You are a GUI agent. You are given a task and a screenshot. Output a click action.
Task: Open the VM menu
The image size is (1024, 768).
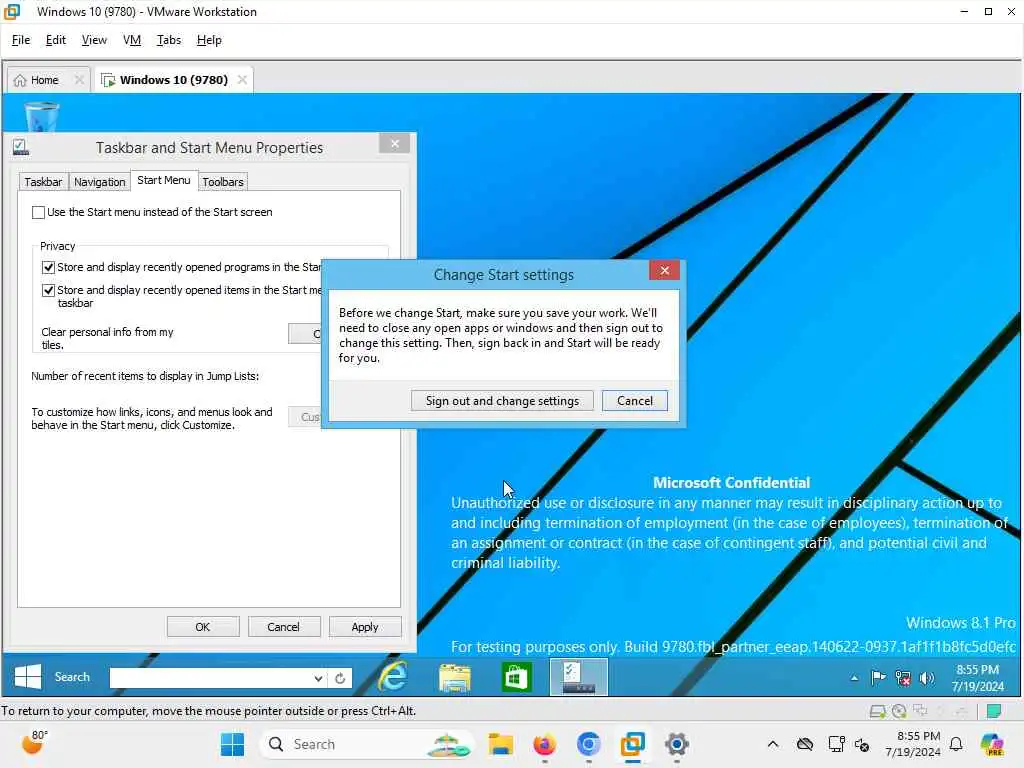(132, 40)
